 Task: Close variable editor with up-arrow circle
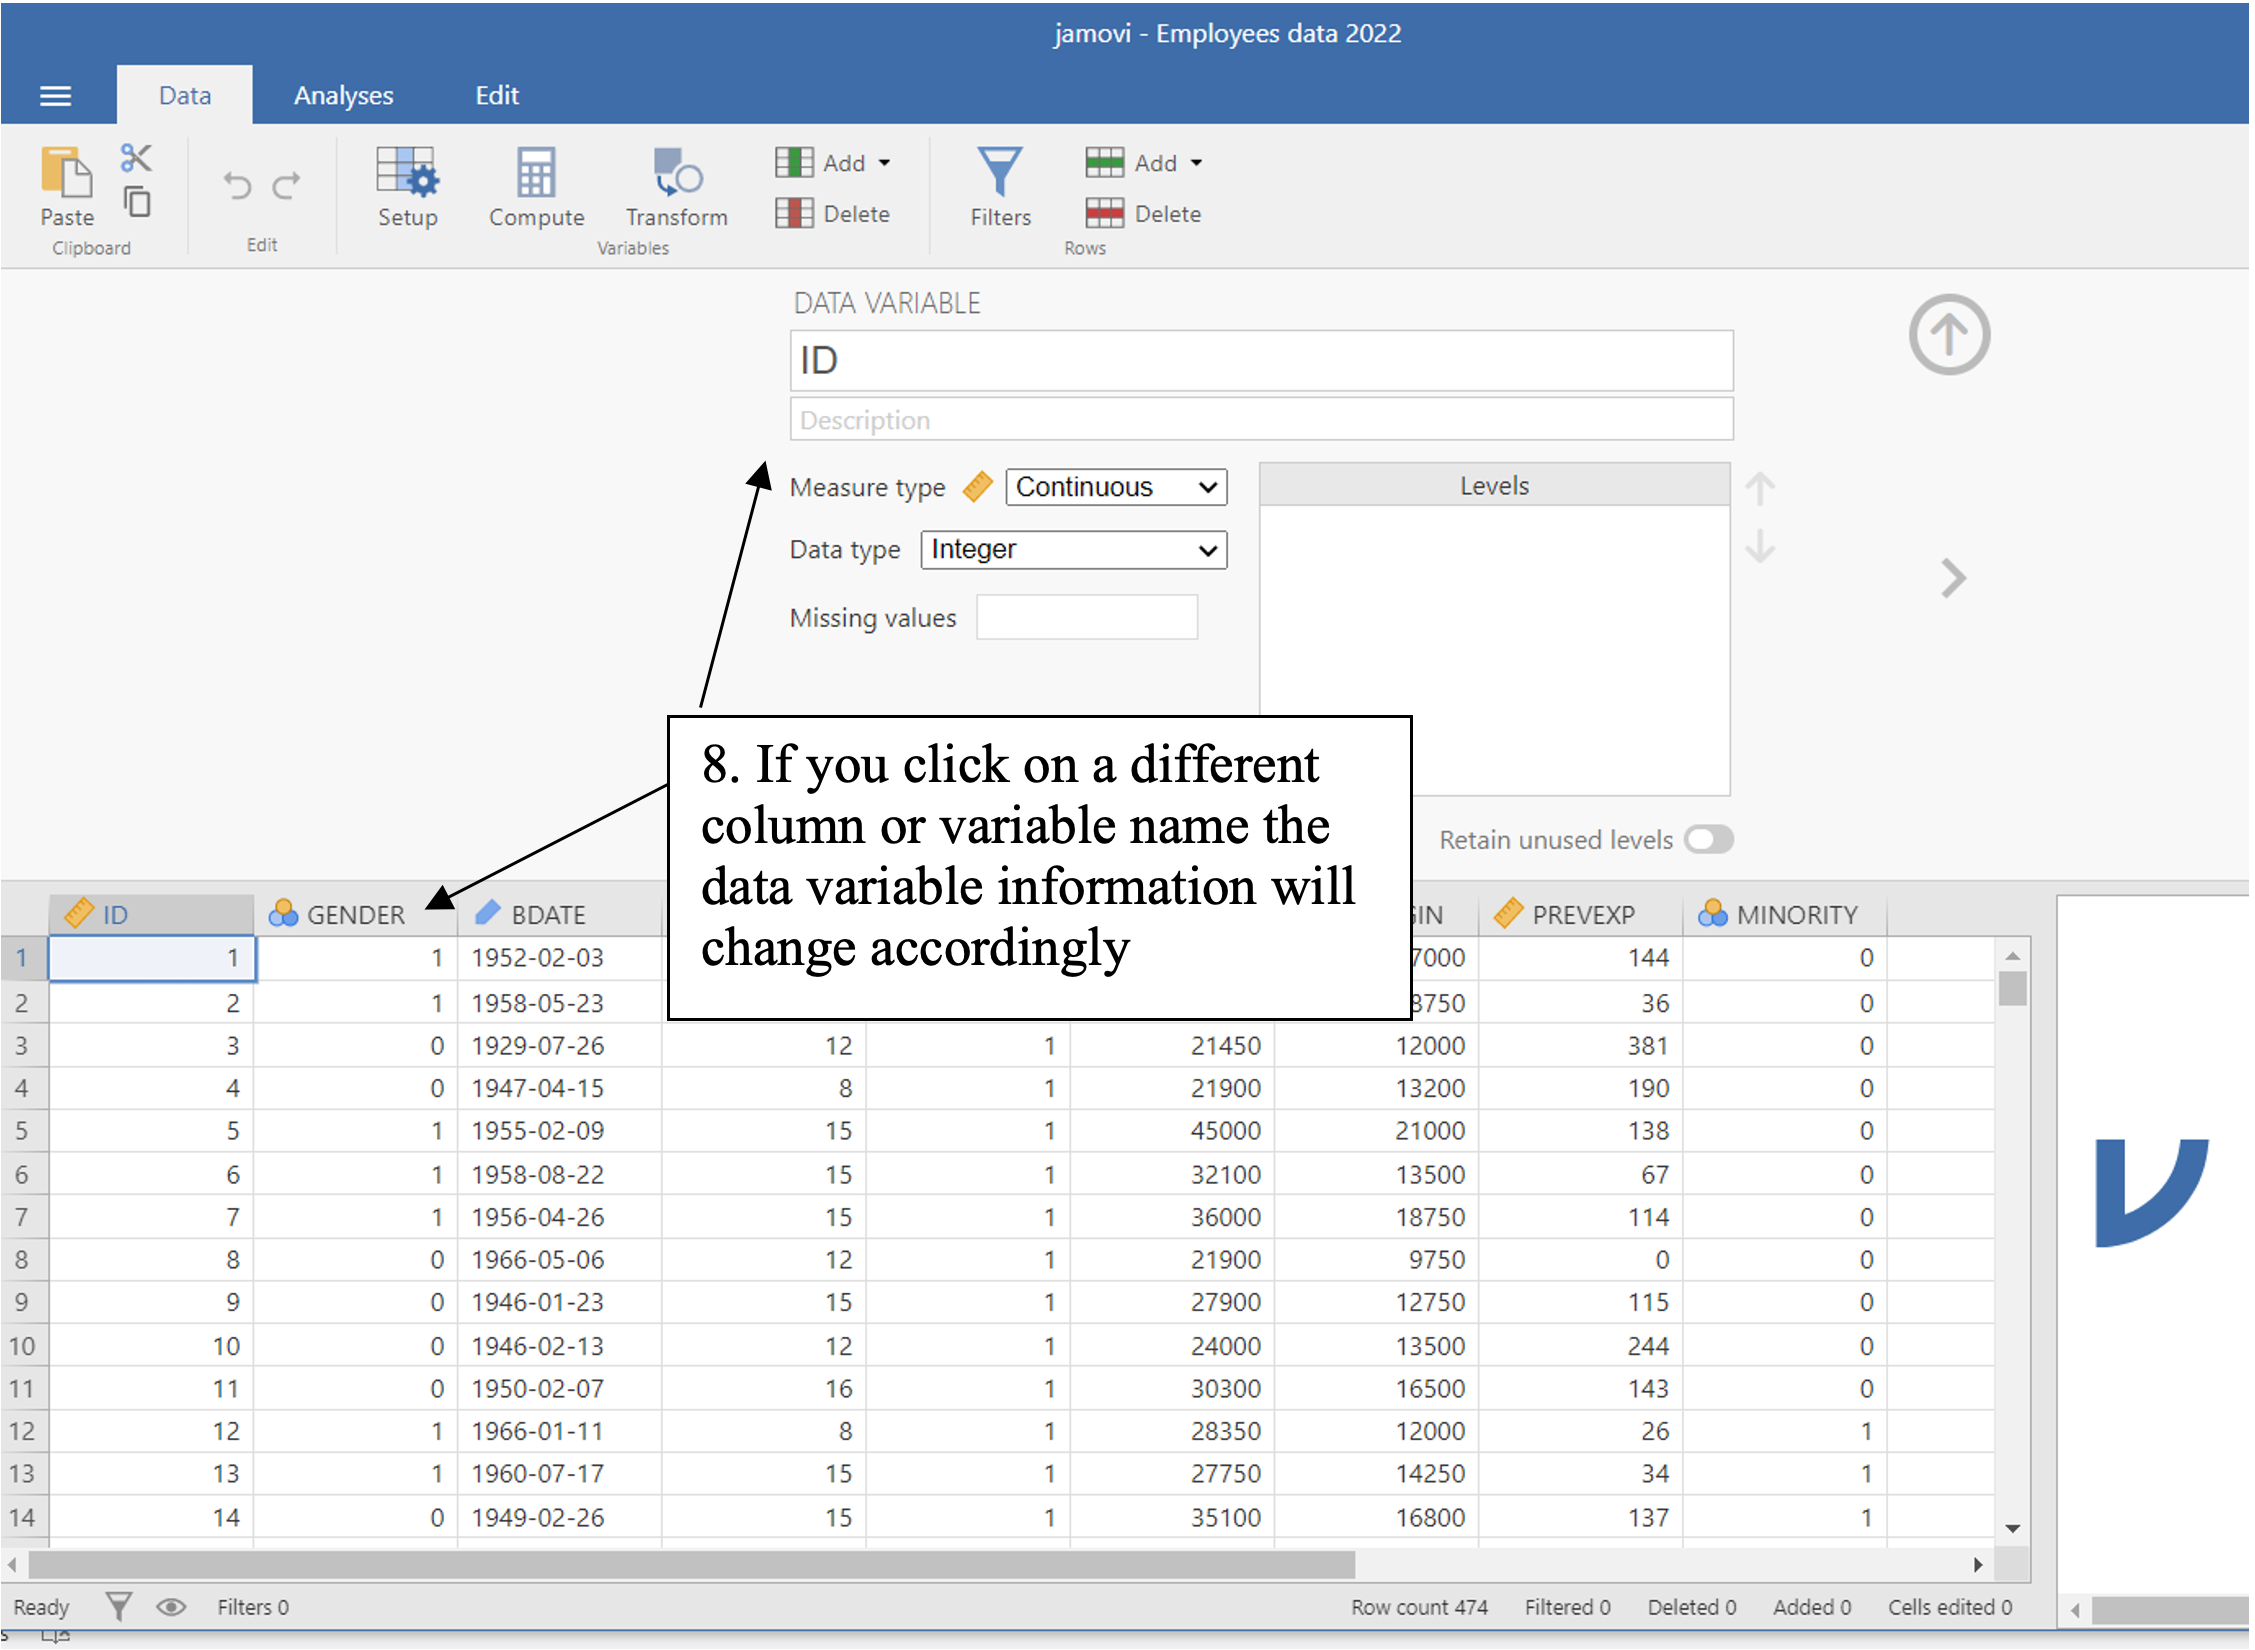click(x=1949, y=334)
